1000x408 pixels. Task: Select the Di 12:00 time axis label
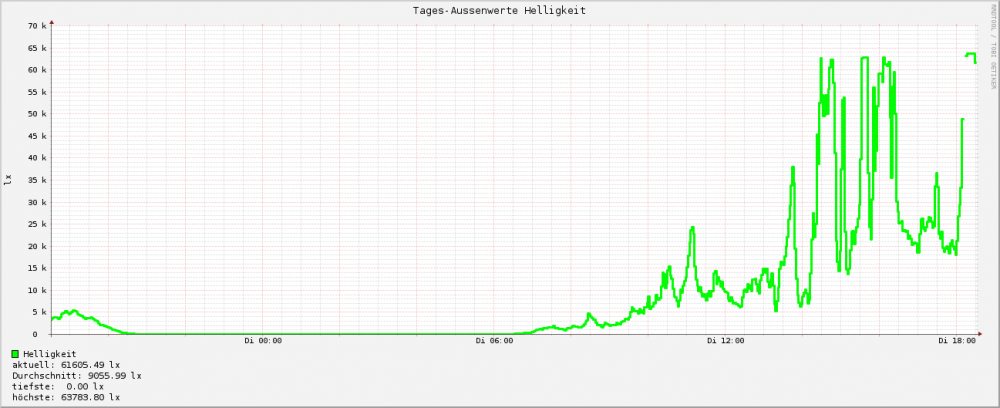point(725,341)
